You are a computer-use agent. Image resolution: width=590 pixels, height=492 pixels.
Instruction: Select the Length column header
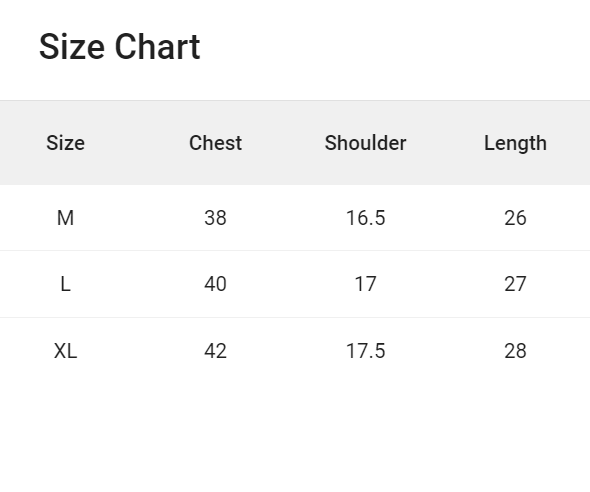[x=515, y=143]
